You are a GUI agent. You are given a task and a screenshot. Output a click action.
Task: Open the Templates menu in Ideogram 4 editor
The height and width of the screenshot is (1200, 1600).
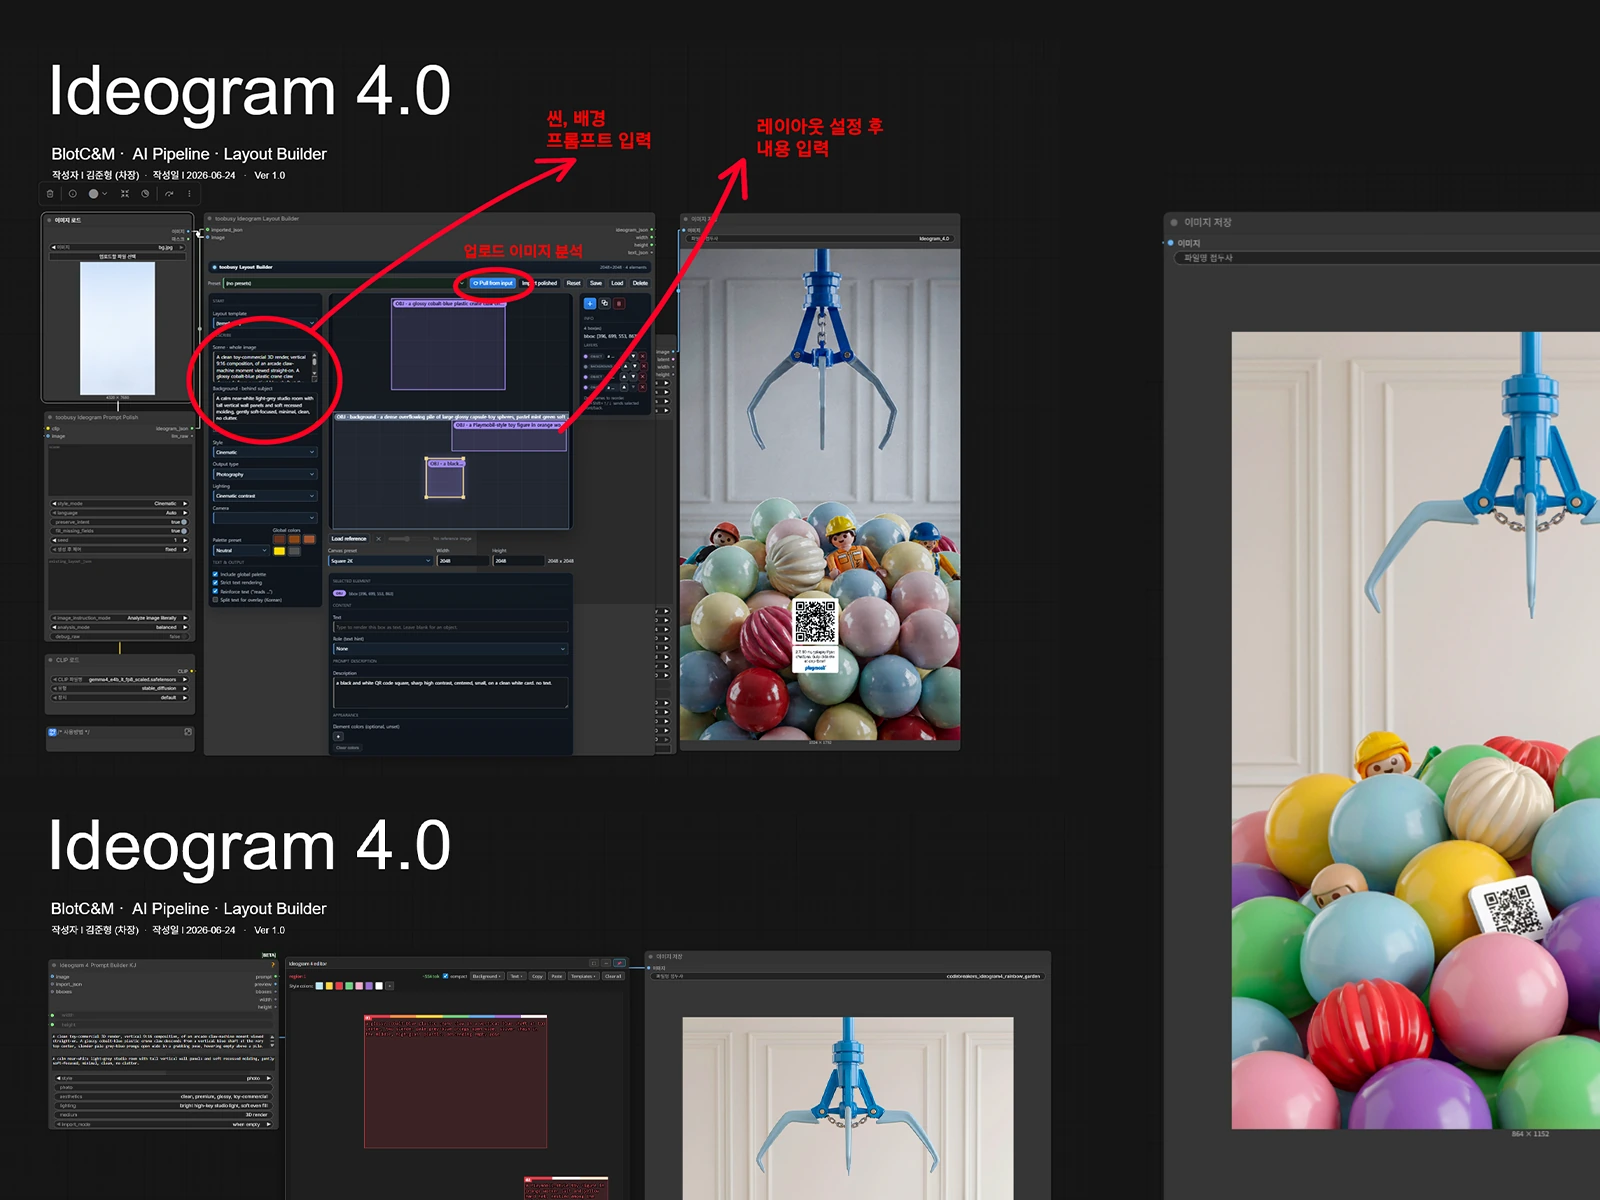click(x=583, y=976)
